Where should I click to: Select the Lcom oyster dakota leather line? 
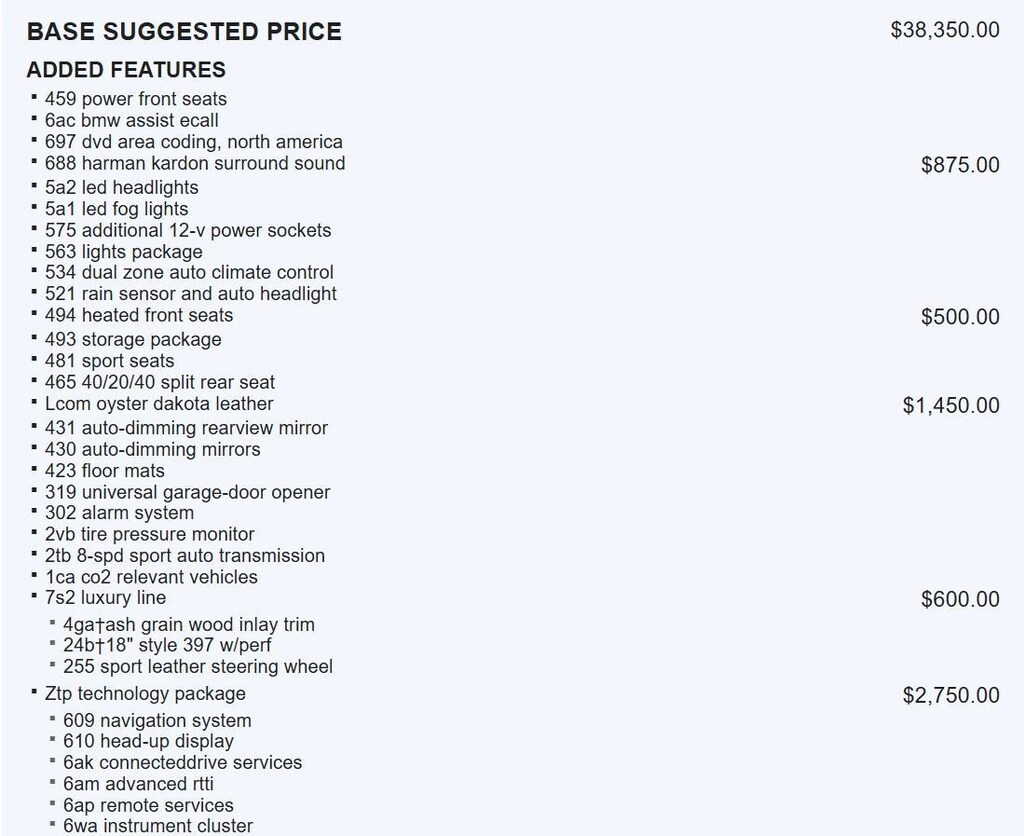[159, 404]
